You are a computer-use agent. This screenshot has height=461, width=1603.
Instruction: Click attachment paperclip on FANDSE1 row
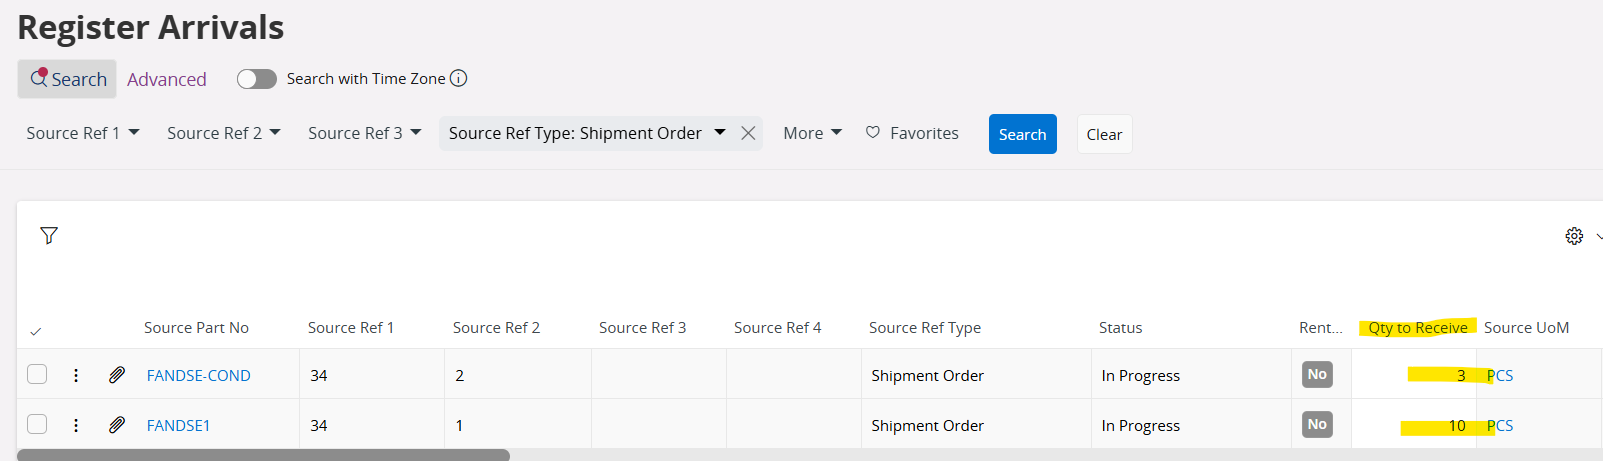(117, 425)
